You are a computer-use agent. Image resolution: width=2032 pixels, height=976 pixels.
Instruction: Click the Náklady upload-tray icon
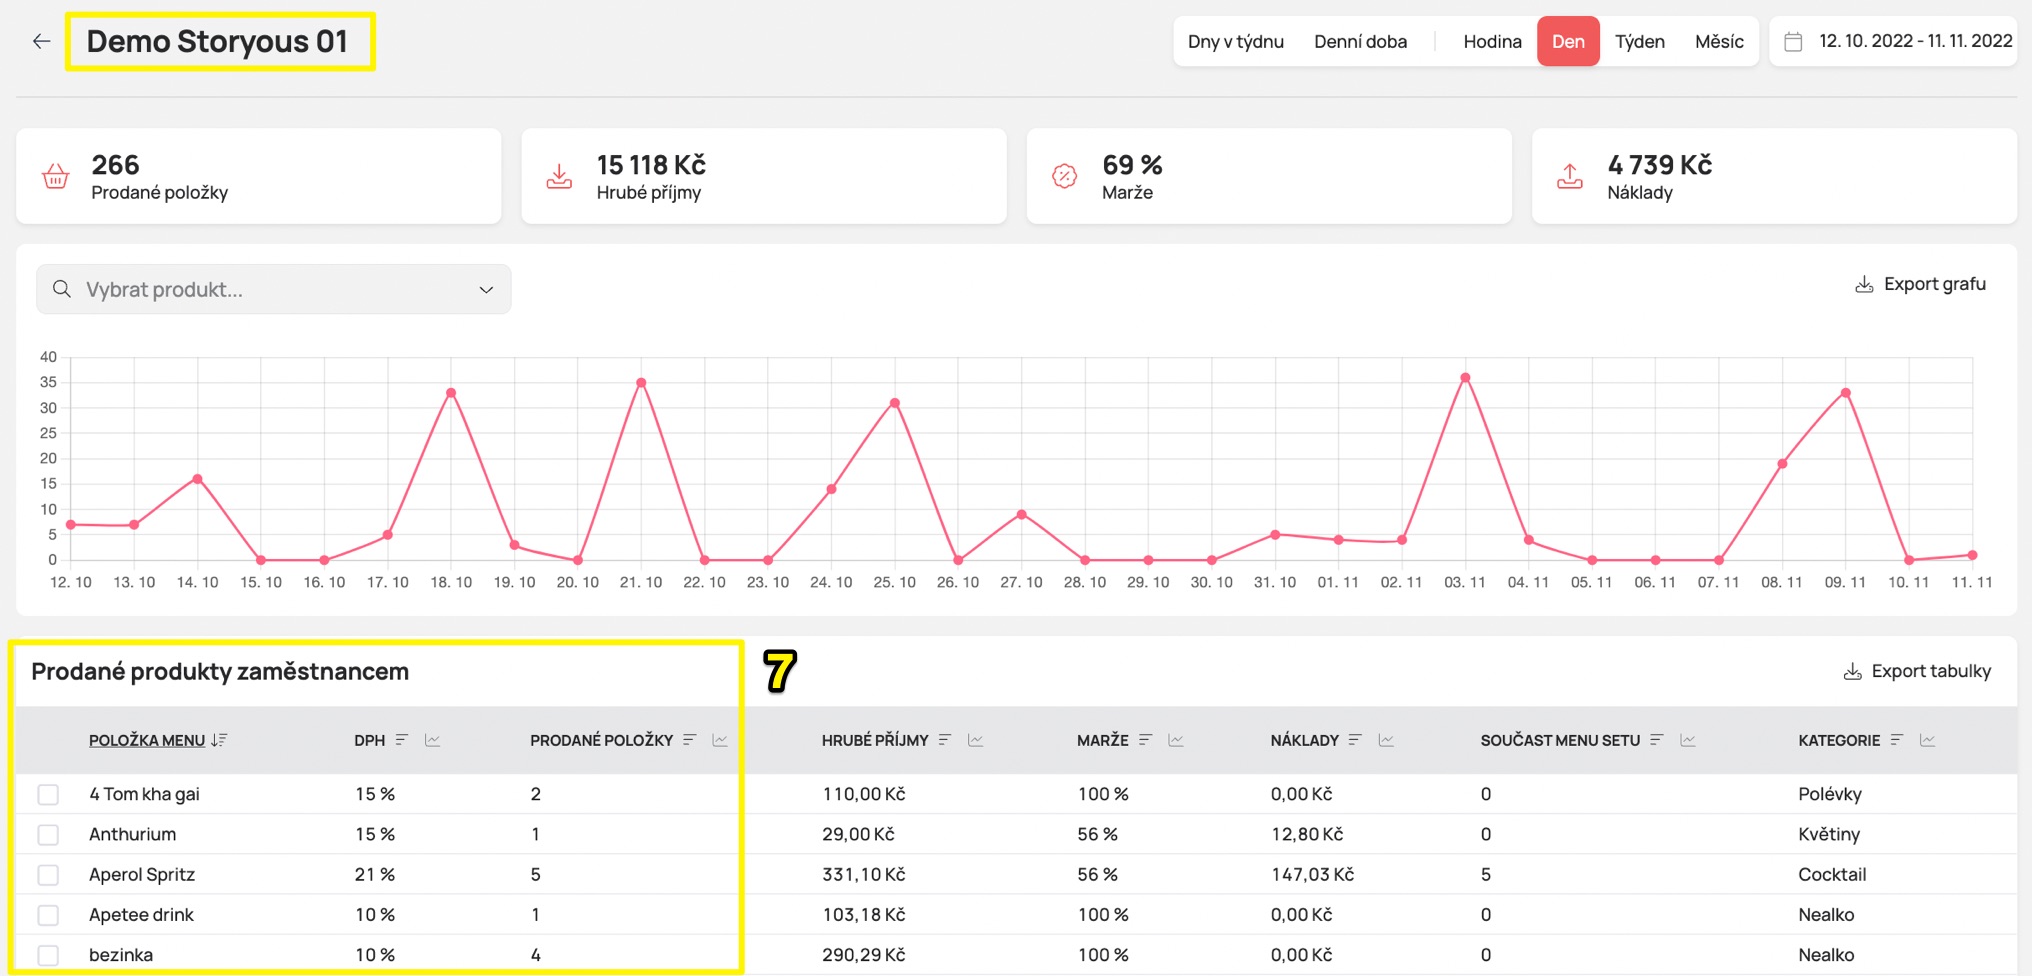1570,177
